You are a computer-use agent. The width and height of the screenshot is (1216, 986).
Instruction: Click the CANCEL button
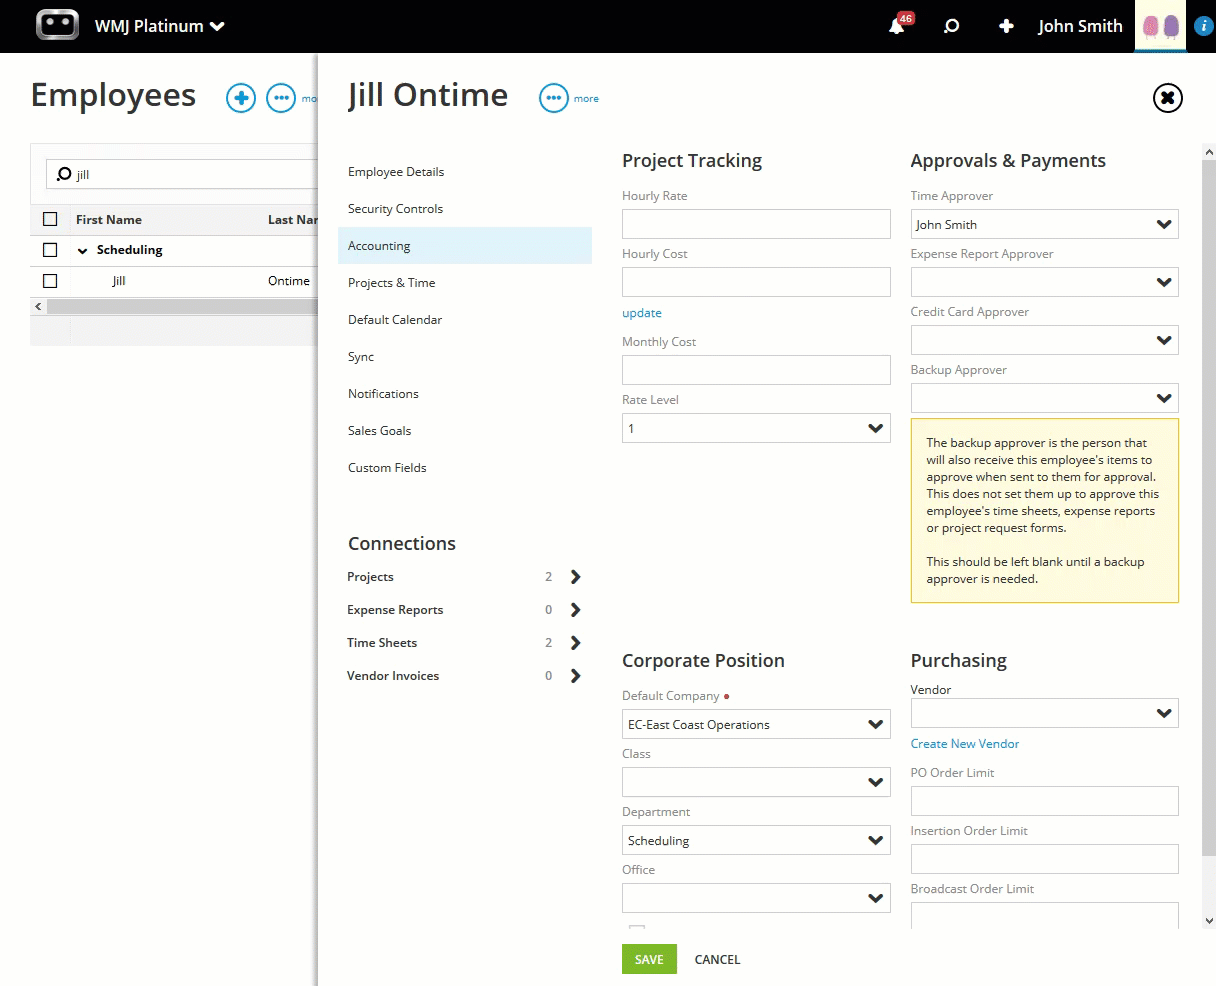pos(717,960)
